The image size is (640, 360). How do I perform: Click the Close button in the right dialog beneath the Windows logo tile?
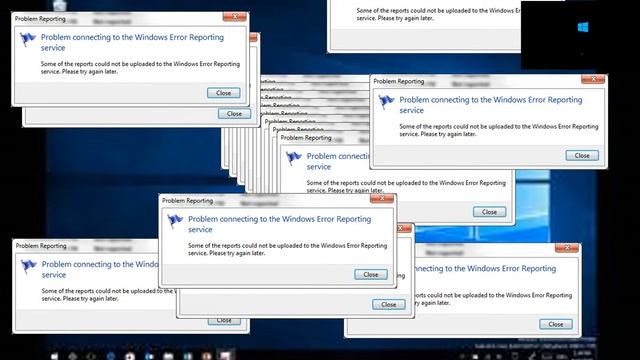582,156
